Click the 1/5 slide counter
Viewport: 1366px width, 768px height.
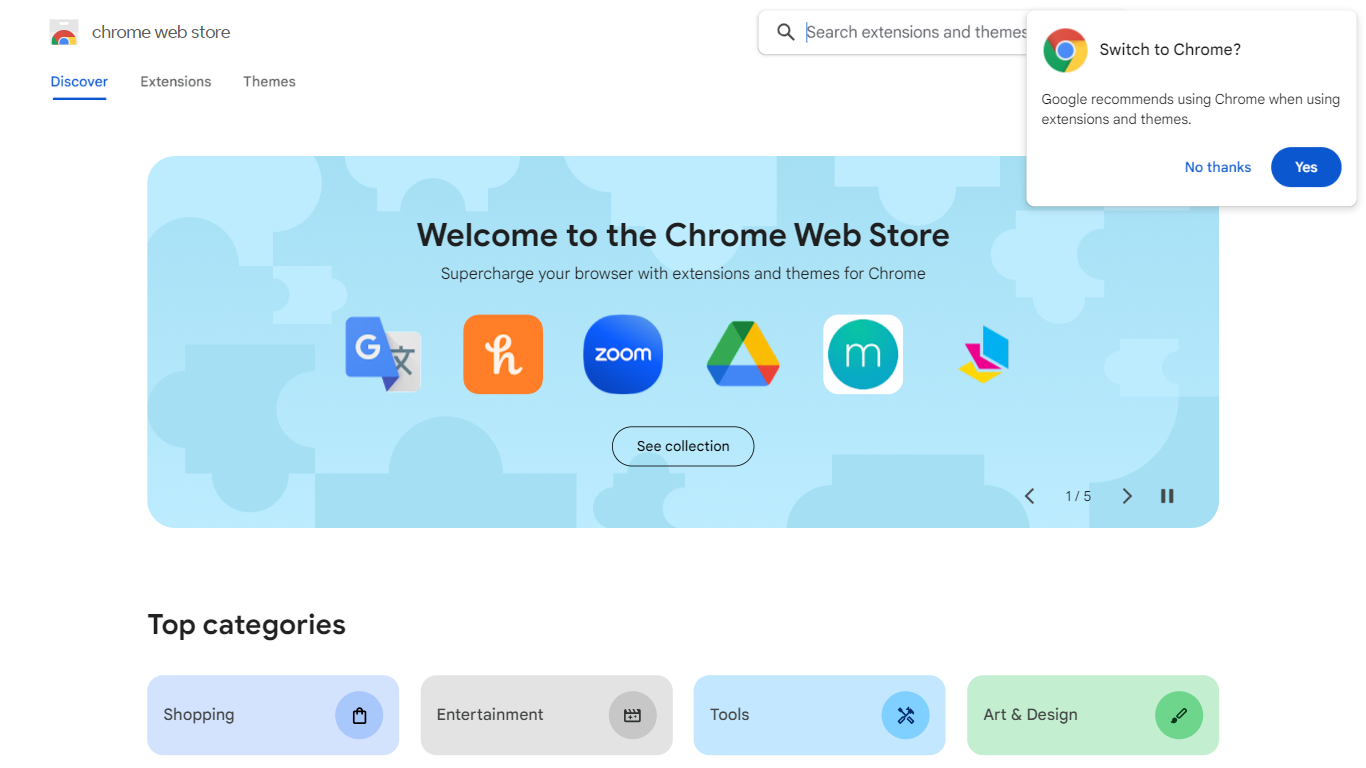[x=1078, y=496]
